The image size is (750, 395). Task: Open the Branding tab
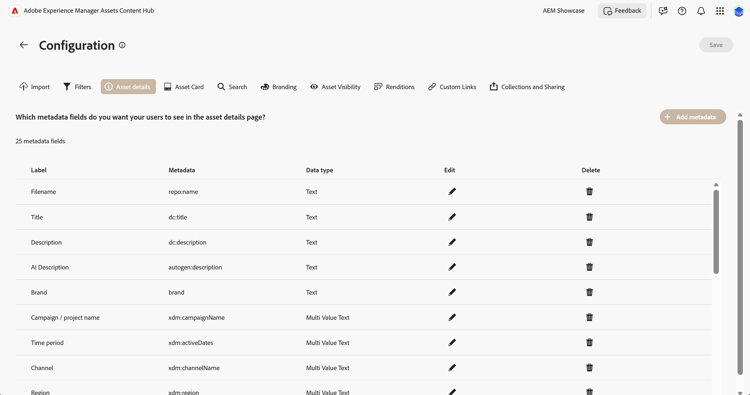tap(278, 87)
